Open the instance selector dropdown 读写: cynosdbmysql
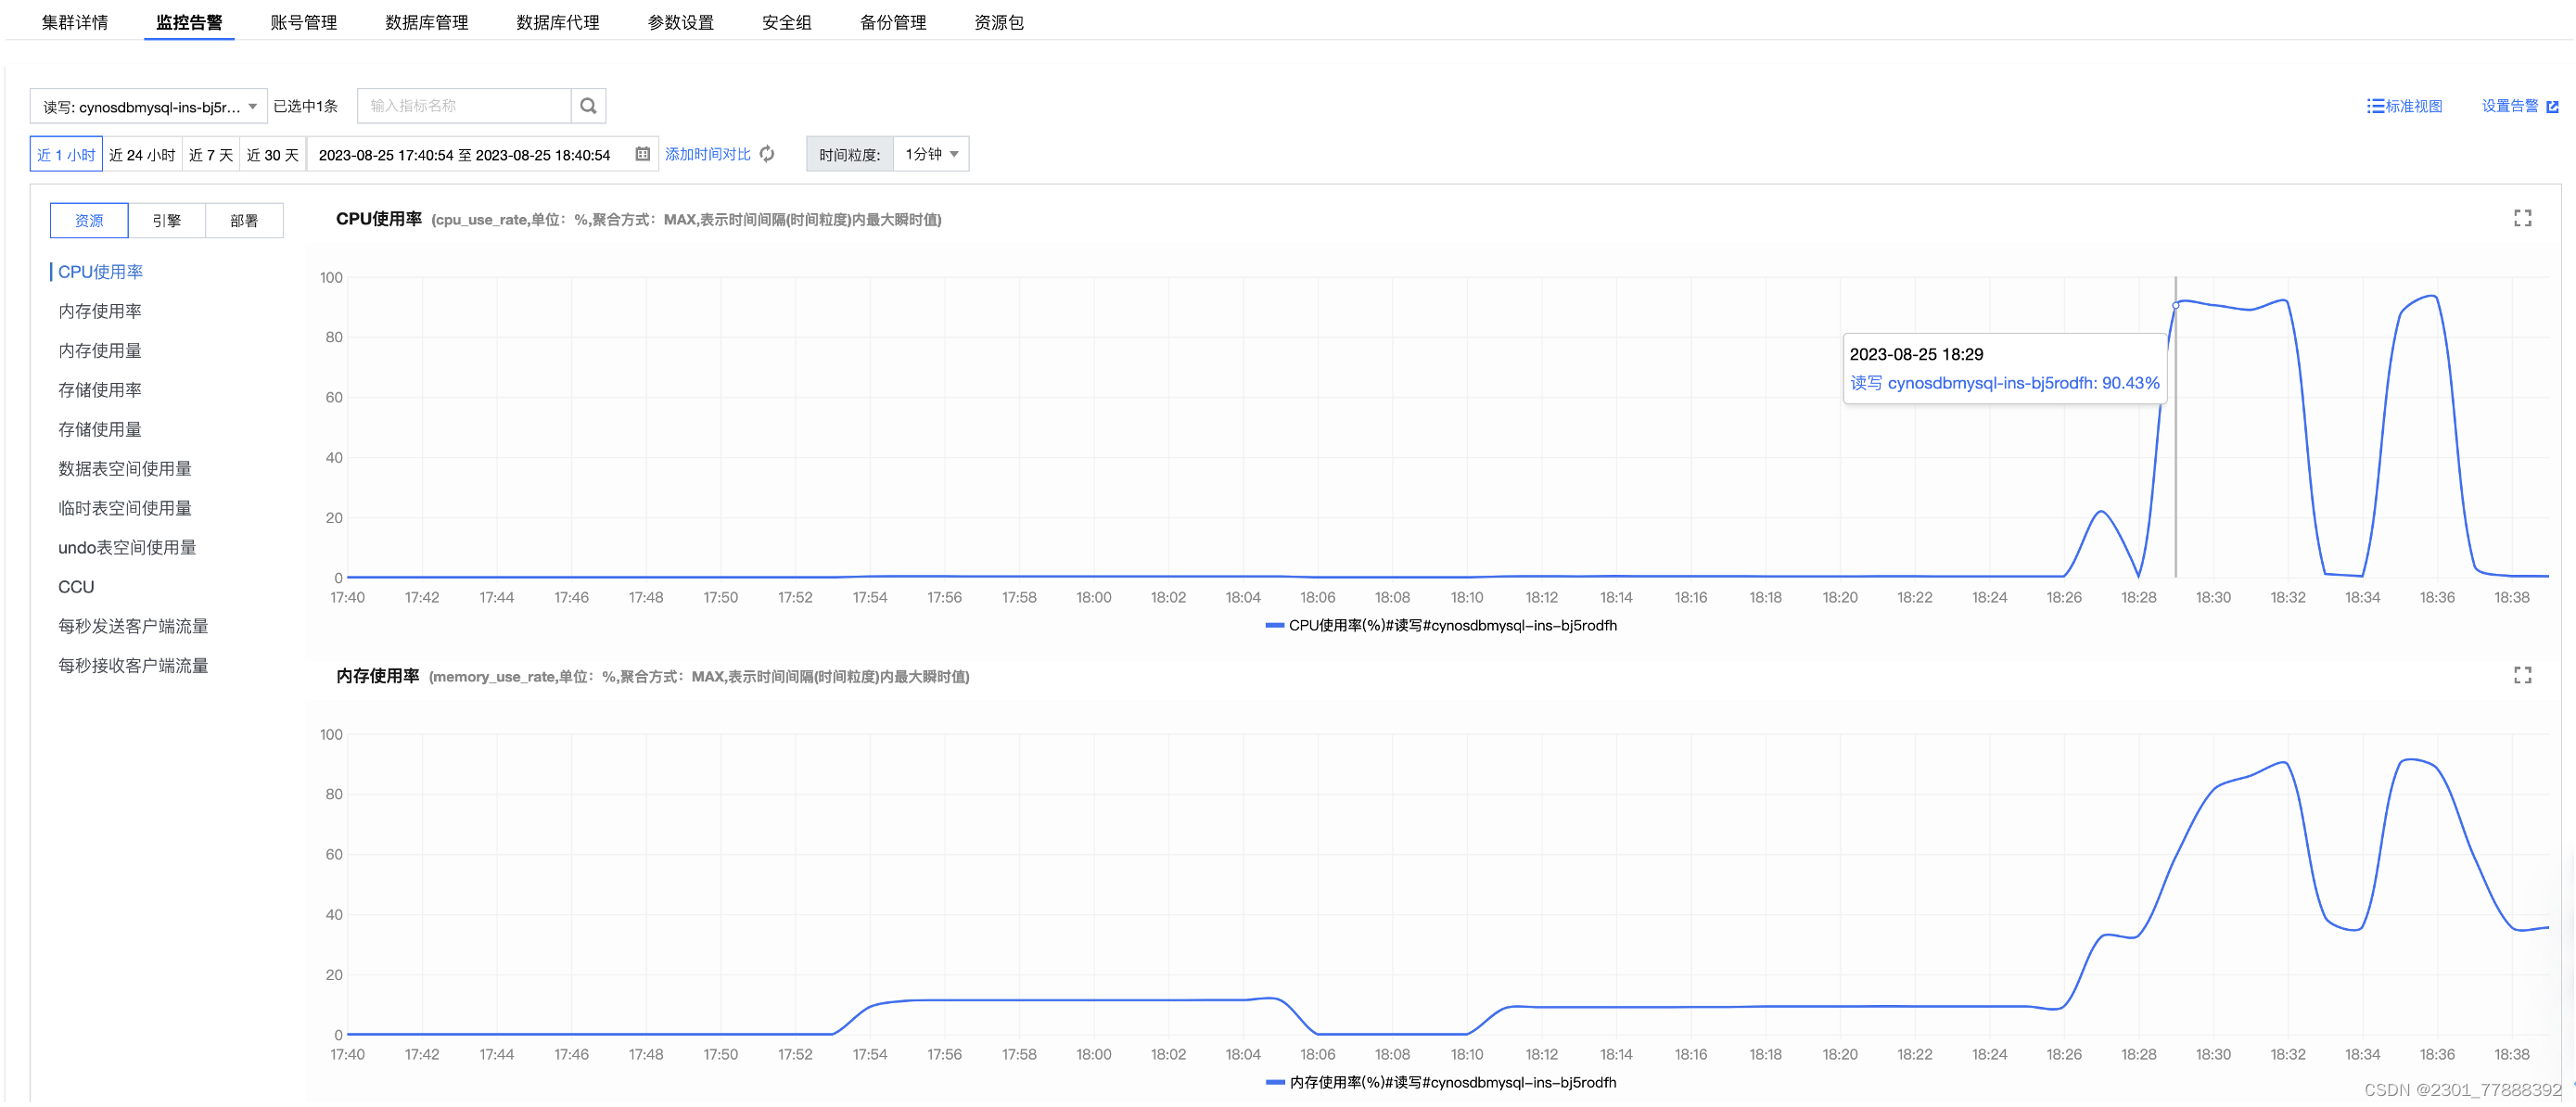This screenshot has height=1107, width=2576. tap(149, 106)
